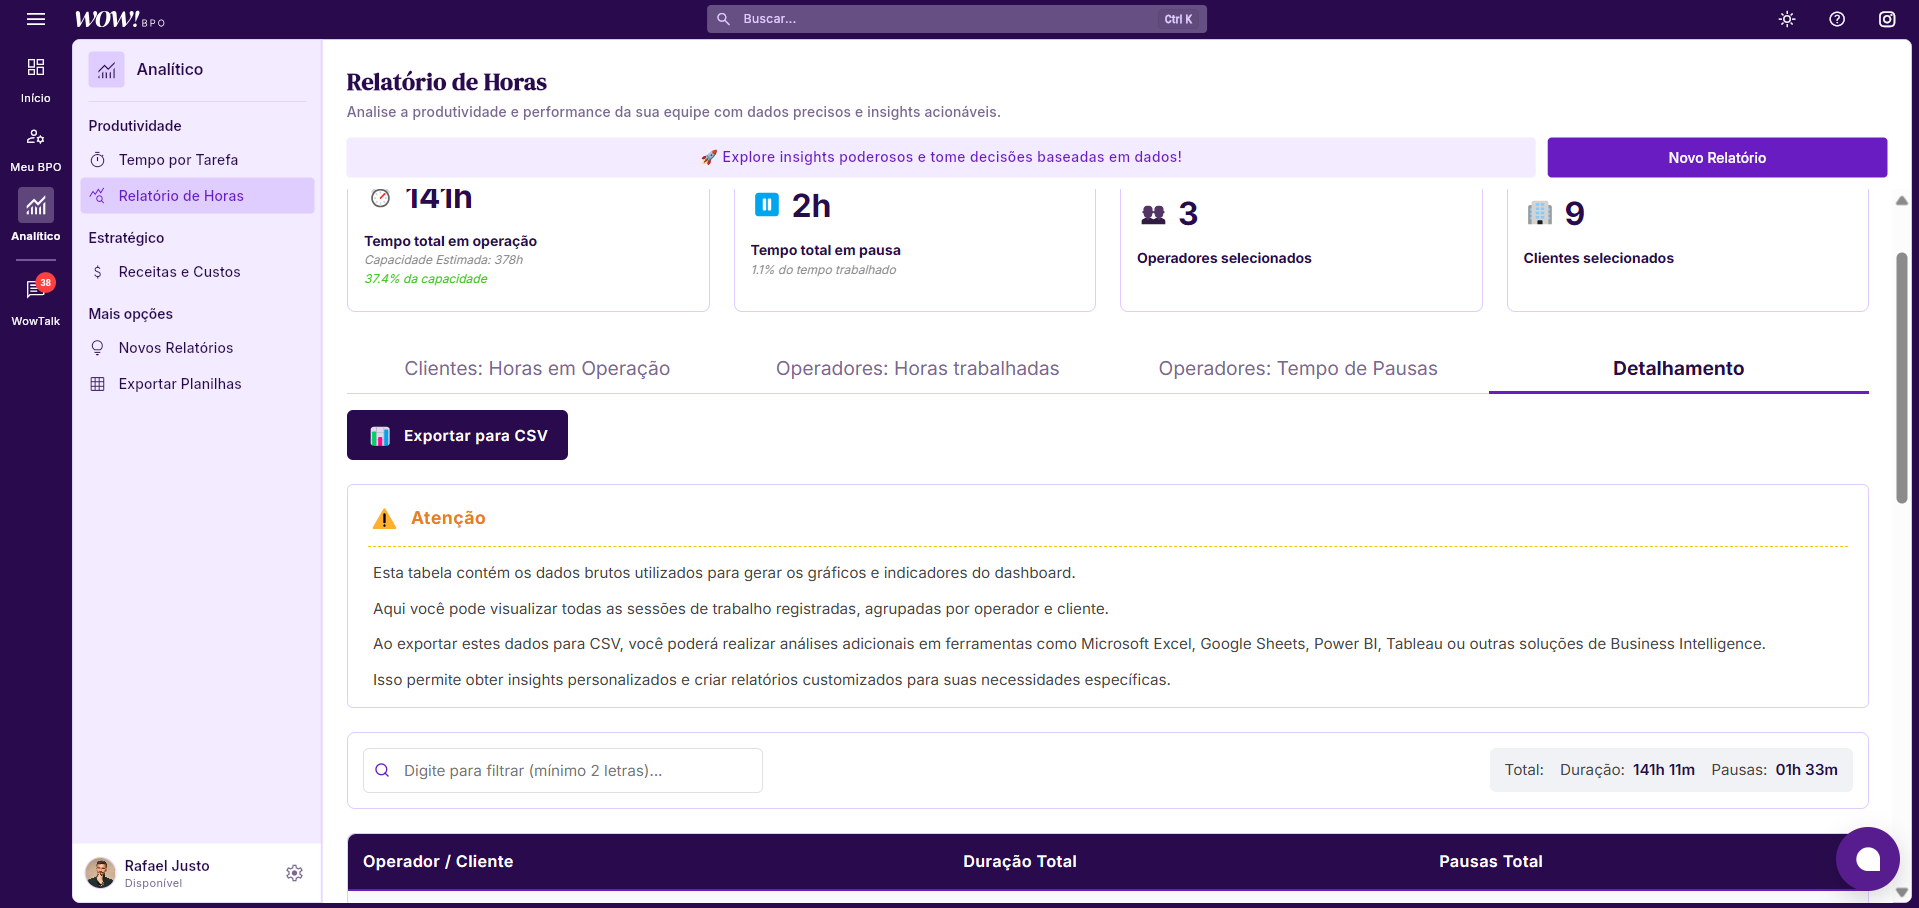Open Meu BPO section

click(x=36, y=148)
